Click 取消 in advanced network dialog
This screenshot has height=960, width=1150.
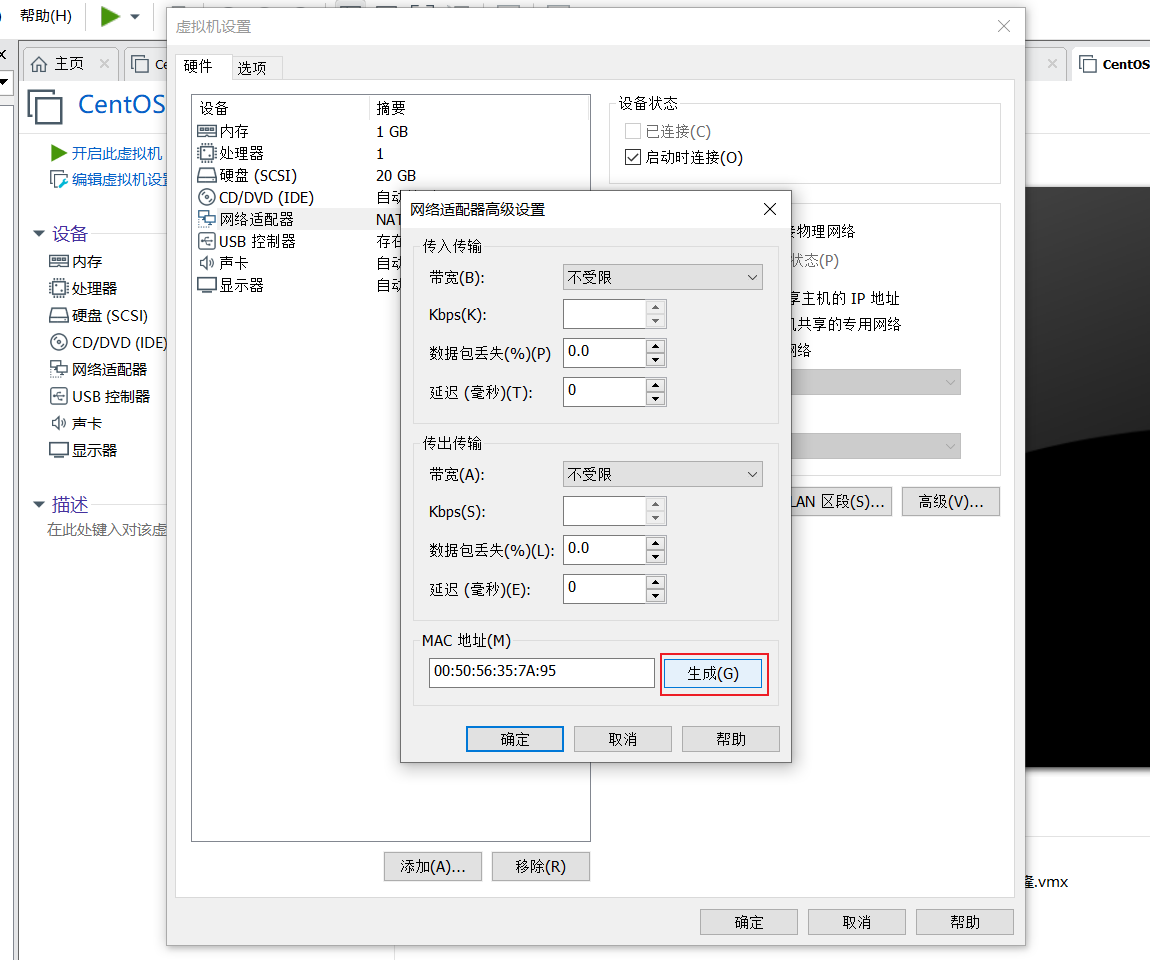pos(623,739)
